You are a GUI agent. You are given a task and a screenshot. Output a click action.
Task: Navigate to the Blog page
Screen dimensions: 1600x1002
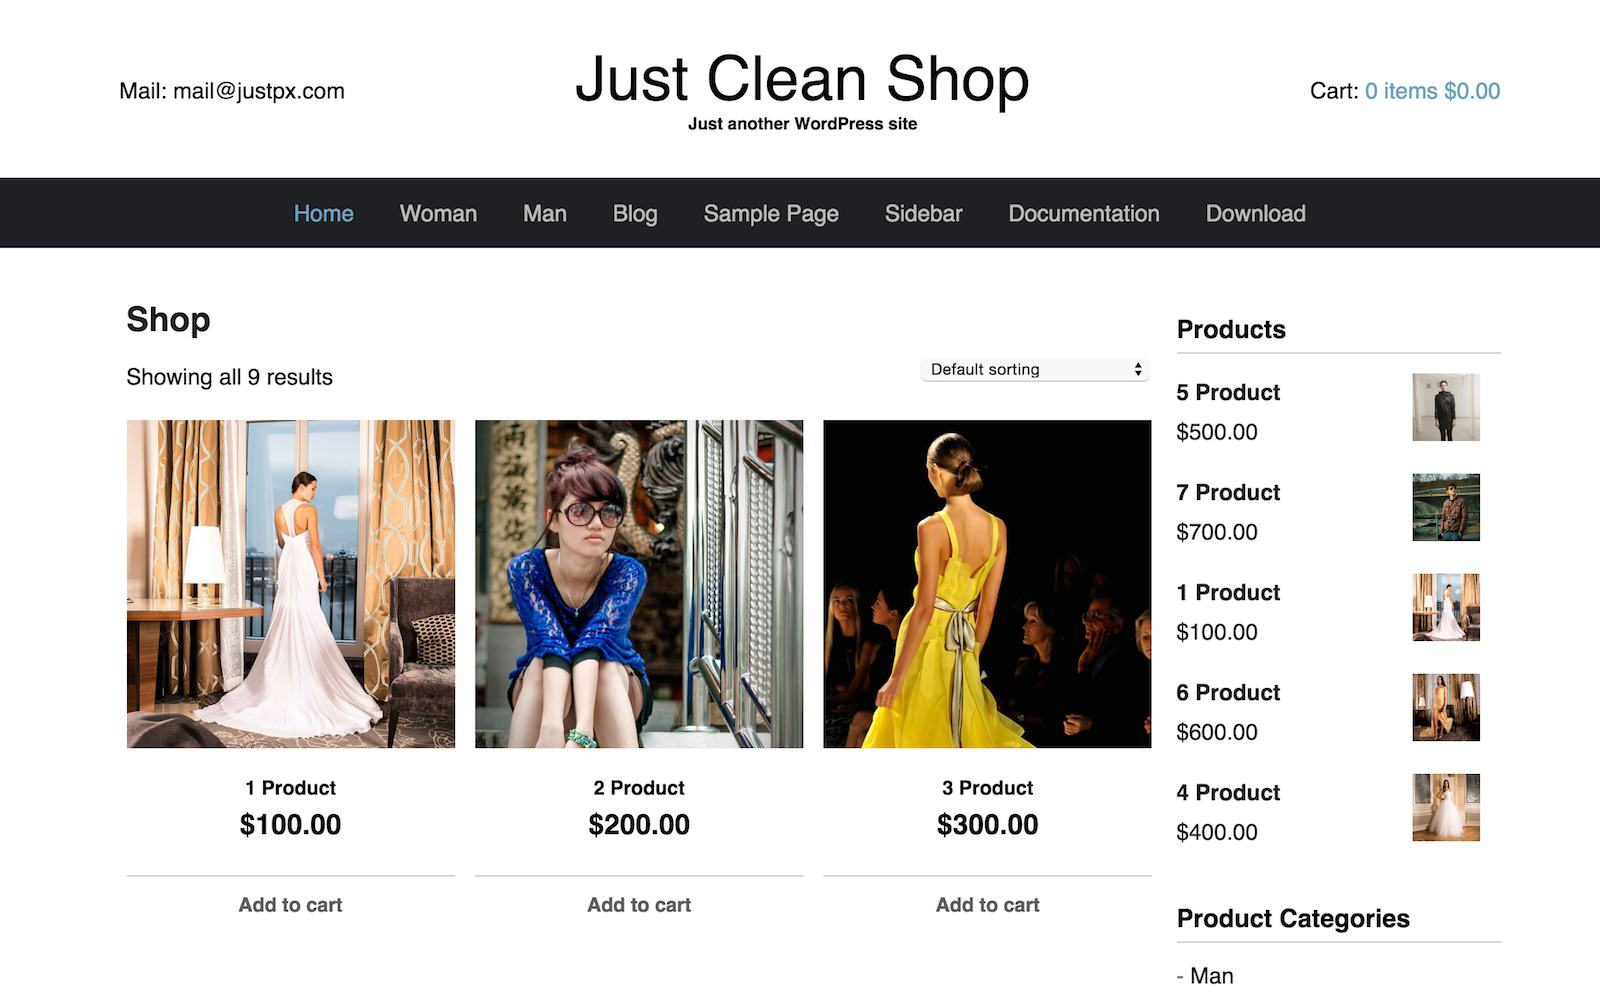(x=634, y=213)
